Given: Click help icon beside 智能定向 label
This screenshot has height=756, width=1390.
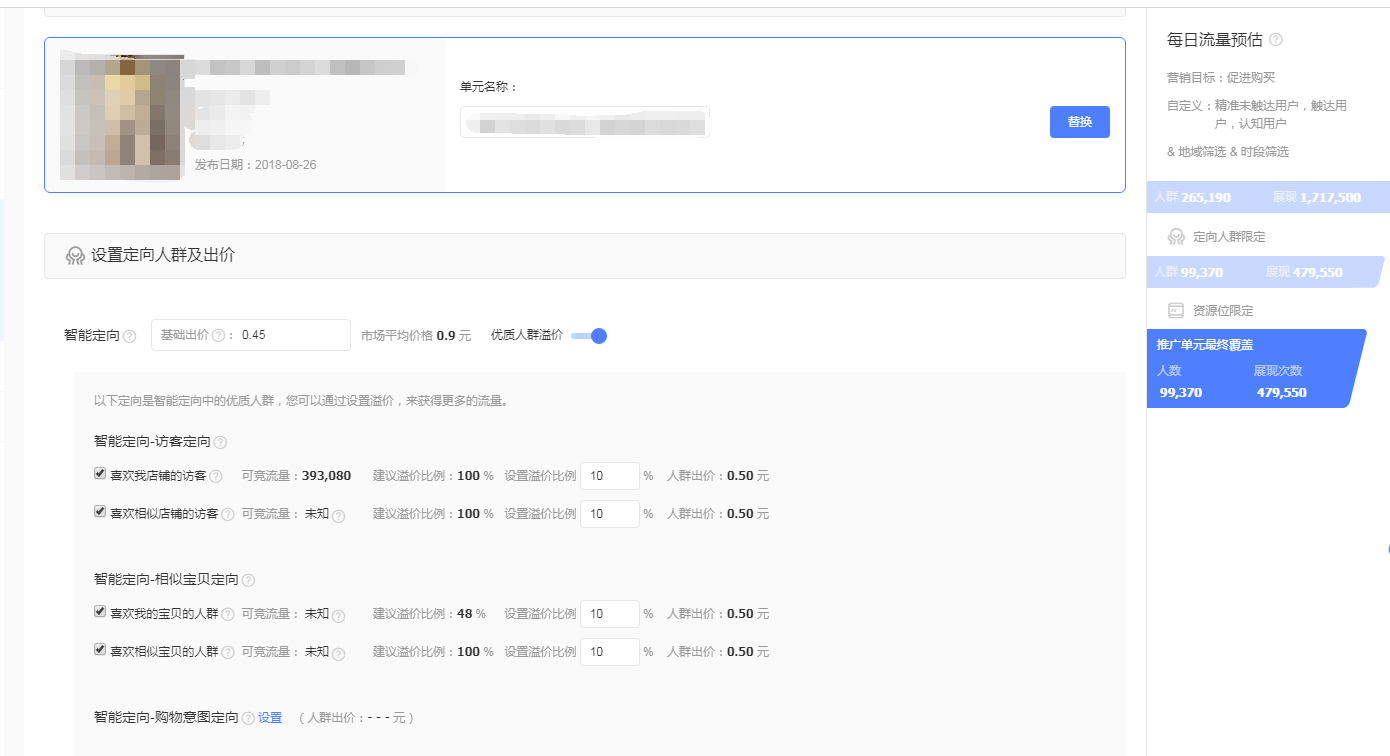Looking at the screenshot, I should pos(129,337).
